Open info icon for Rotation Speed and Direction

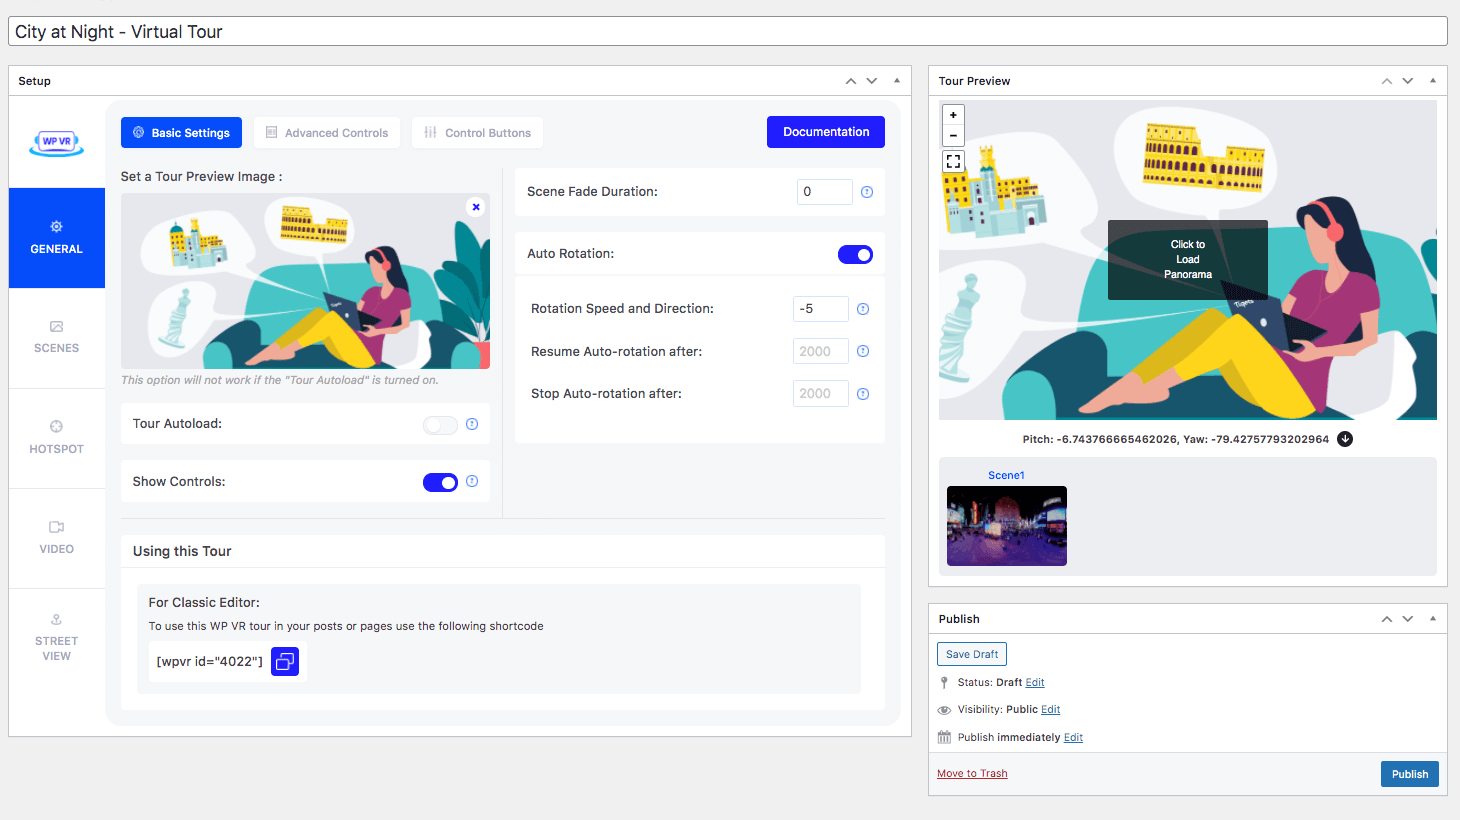[x=863, y=309]
